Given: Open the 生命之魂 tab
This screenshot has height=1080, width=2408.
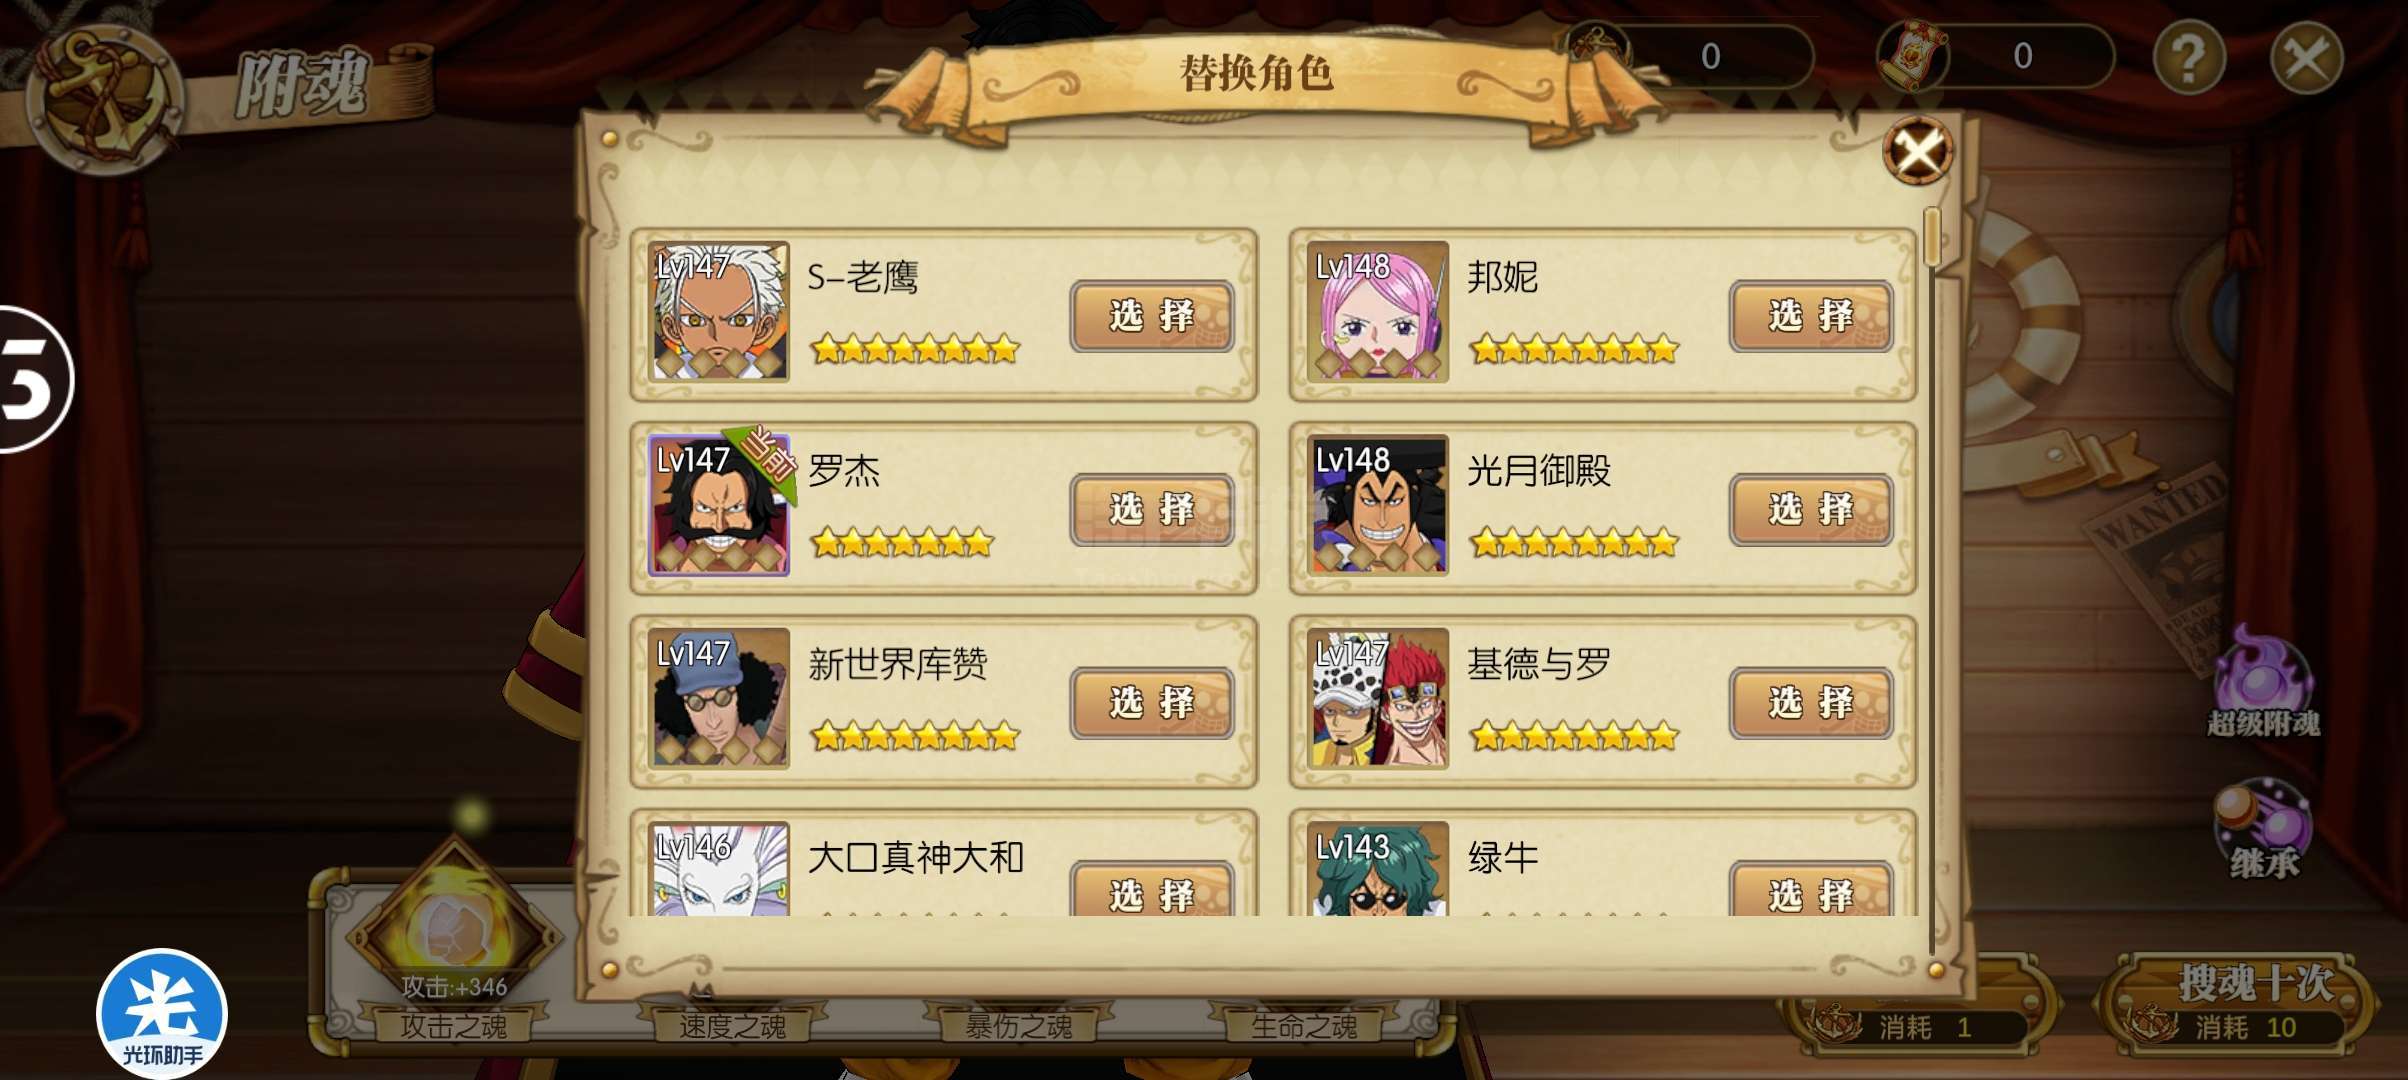Looking at the screenshot, I should [x=1304, y=1026].
